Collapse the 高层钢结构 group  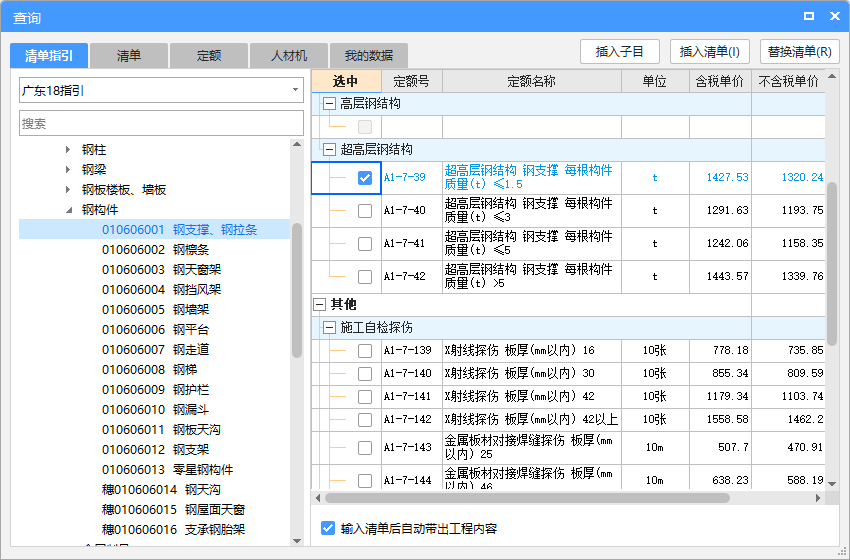pyautogui.click(x=329, y=104)
